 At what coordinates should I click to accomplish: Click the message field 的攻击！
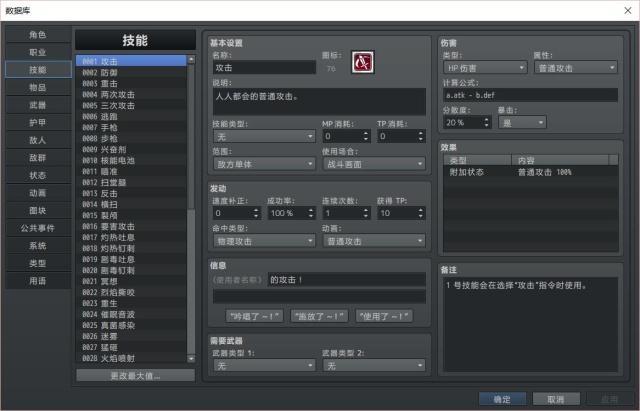347,280
